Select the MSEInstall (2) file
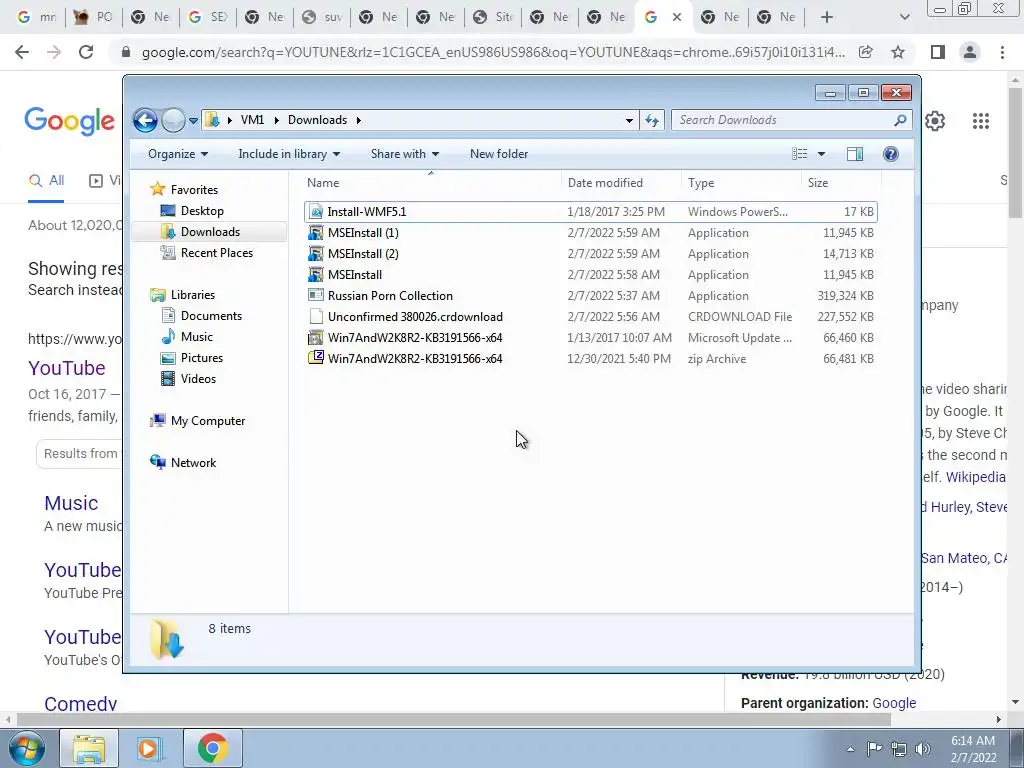The width and height of the screenshot is (1024, 768). (x=590, y=253)
